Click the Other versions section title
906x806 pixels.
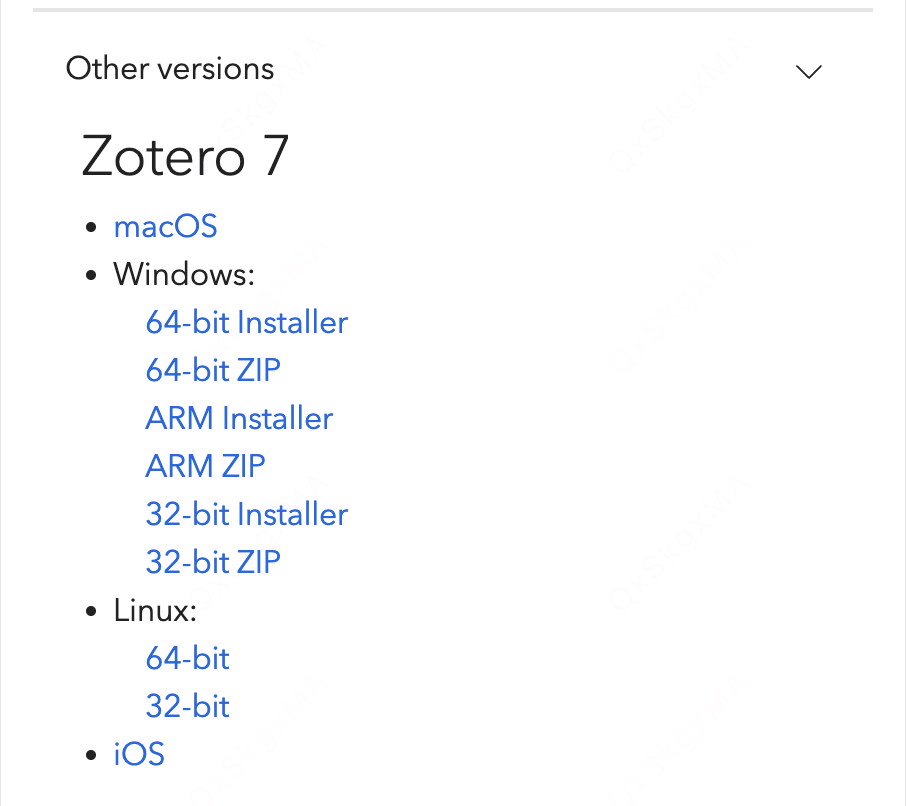[x=169, y=68]
